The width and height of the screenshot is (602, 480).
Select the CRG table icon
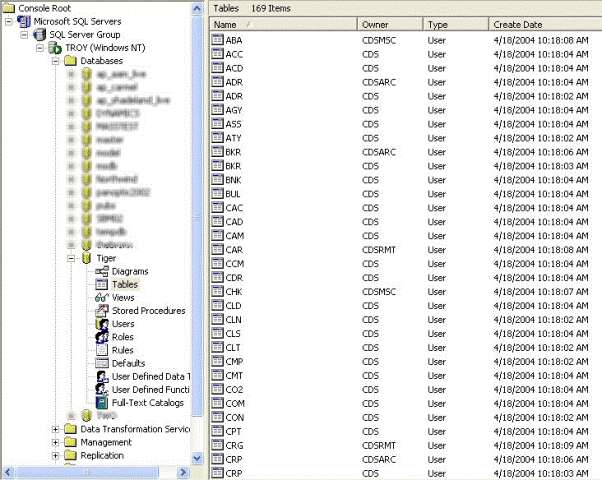pos(217,445)
